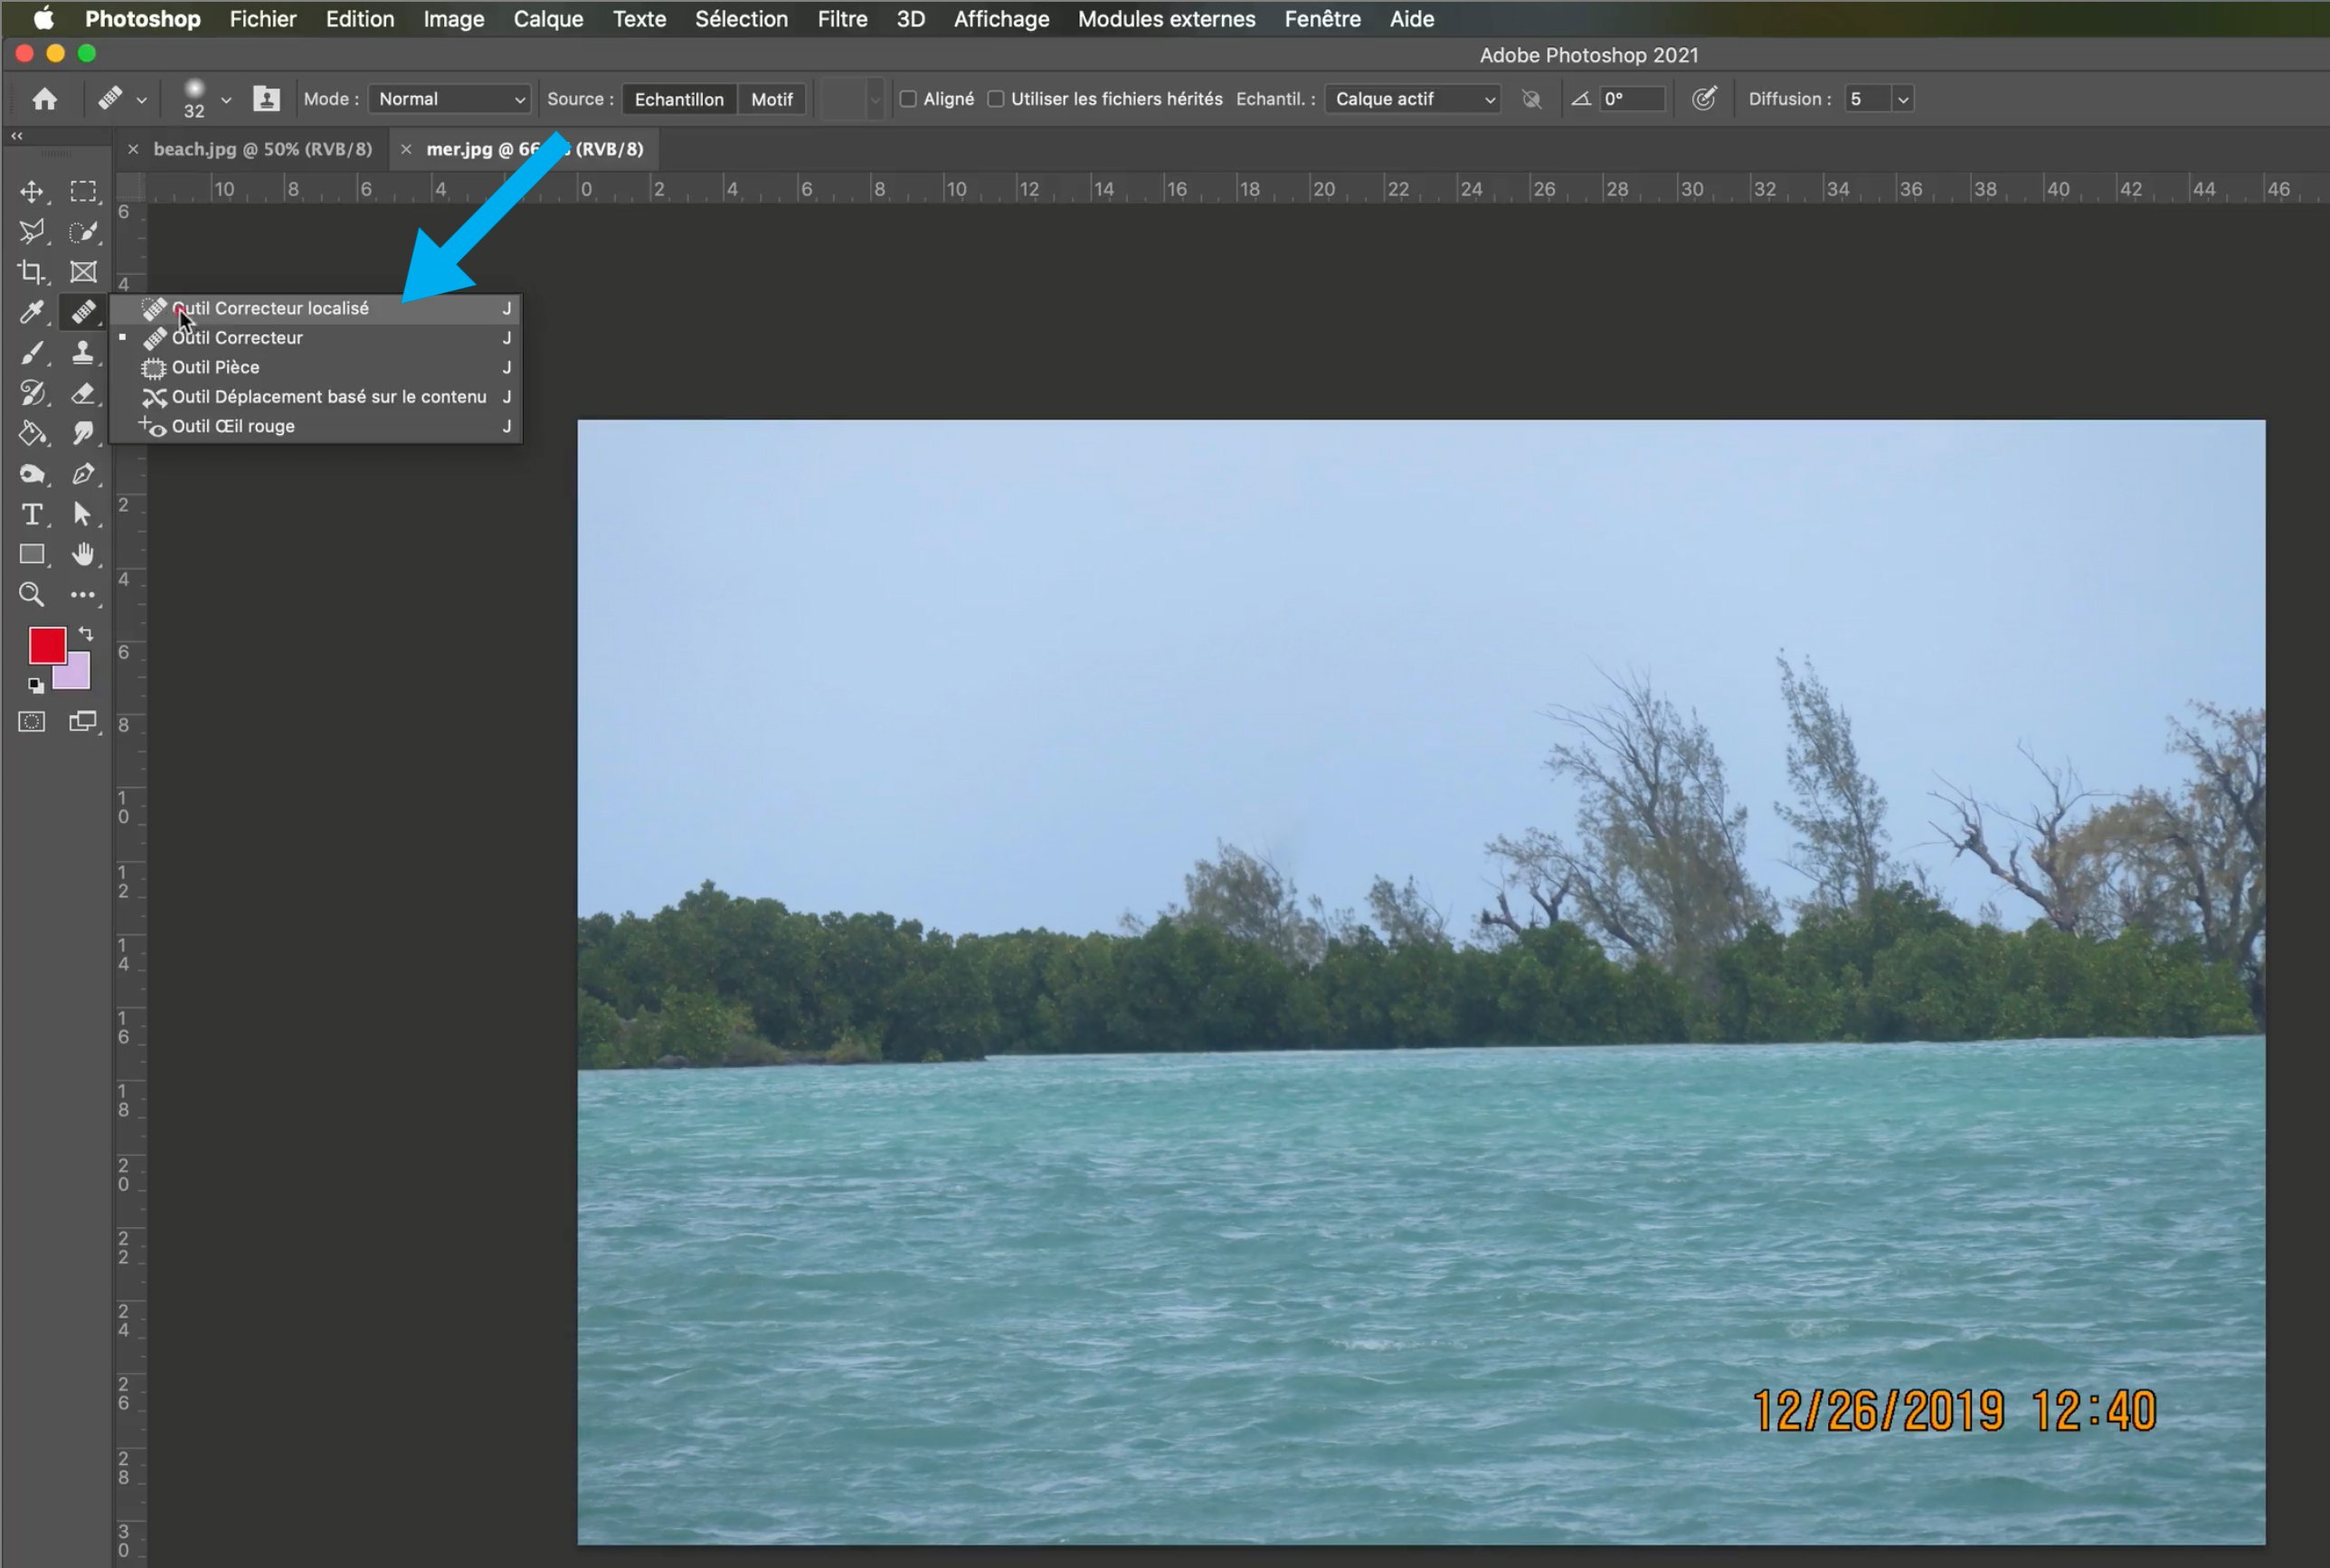Expand the Calque actif sample dropdown
2330x1568 pixels.
pos(1412,99)
